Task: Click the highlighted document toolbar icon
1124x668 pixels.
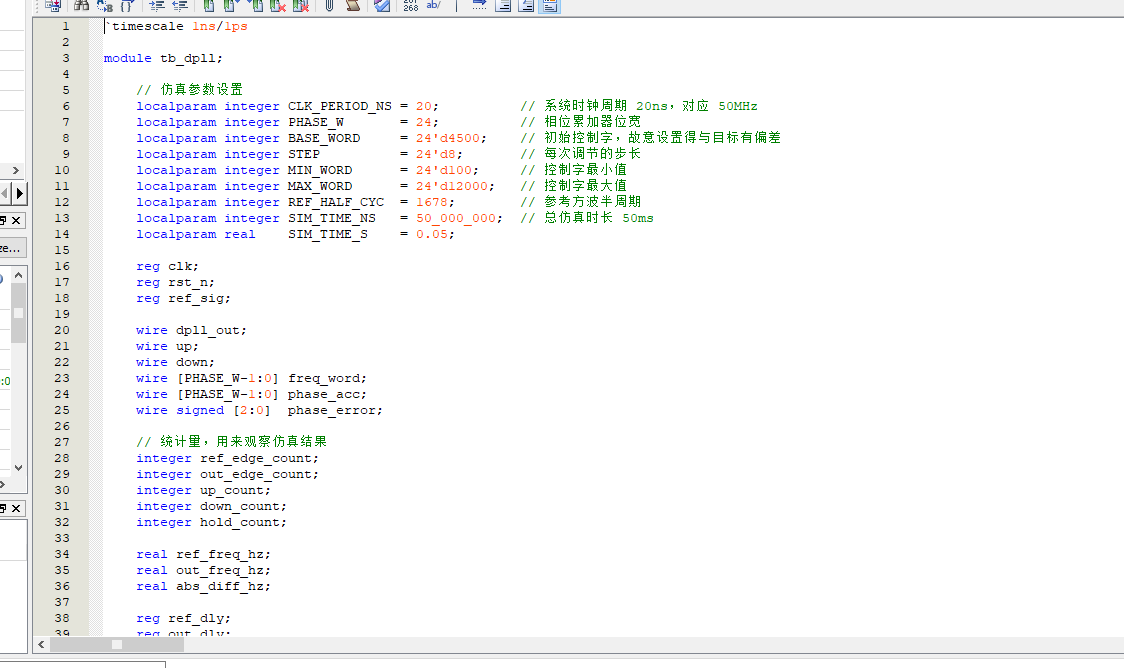Action: click(550, 6)
